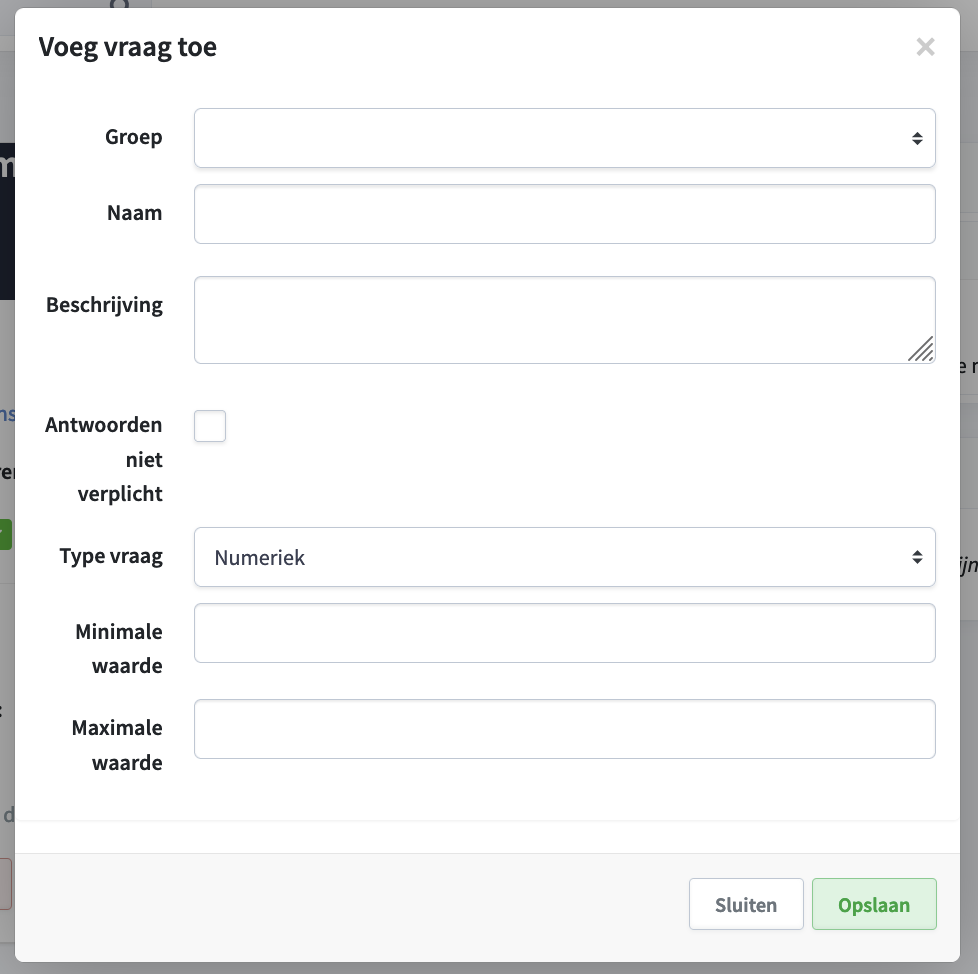
Task: Focus the Naam text field
Action: pos(564,214)
